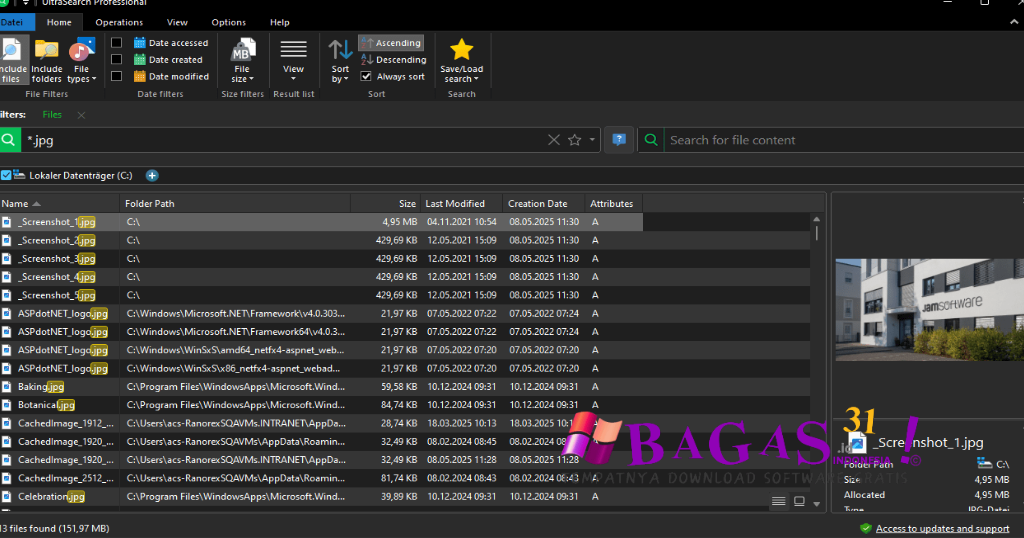Select the _Screenshot_1.jpg row
Image resolution: width=1024 pixels, height=538 pixels.
tap(321, 222)
